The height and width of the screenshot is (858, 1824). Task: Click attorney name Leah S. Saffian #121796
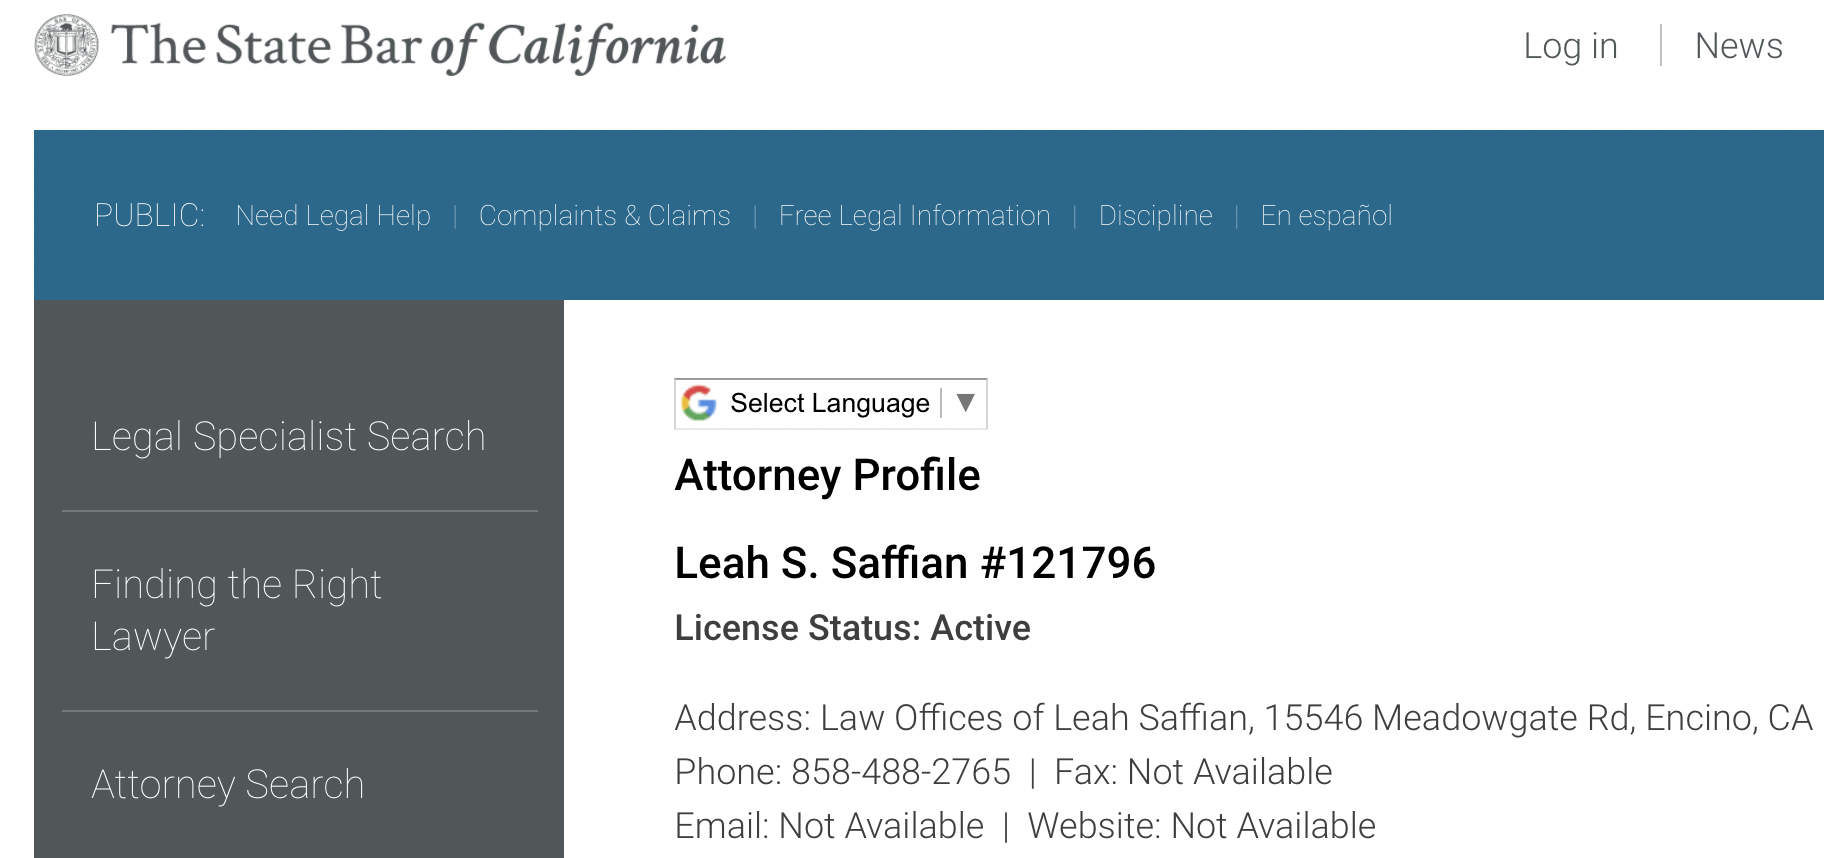(915, 563)
